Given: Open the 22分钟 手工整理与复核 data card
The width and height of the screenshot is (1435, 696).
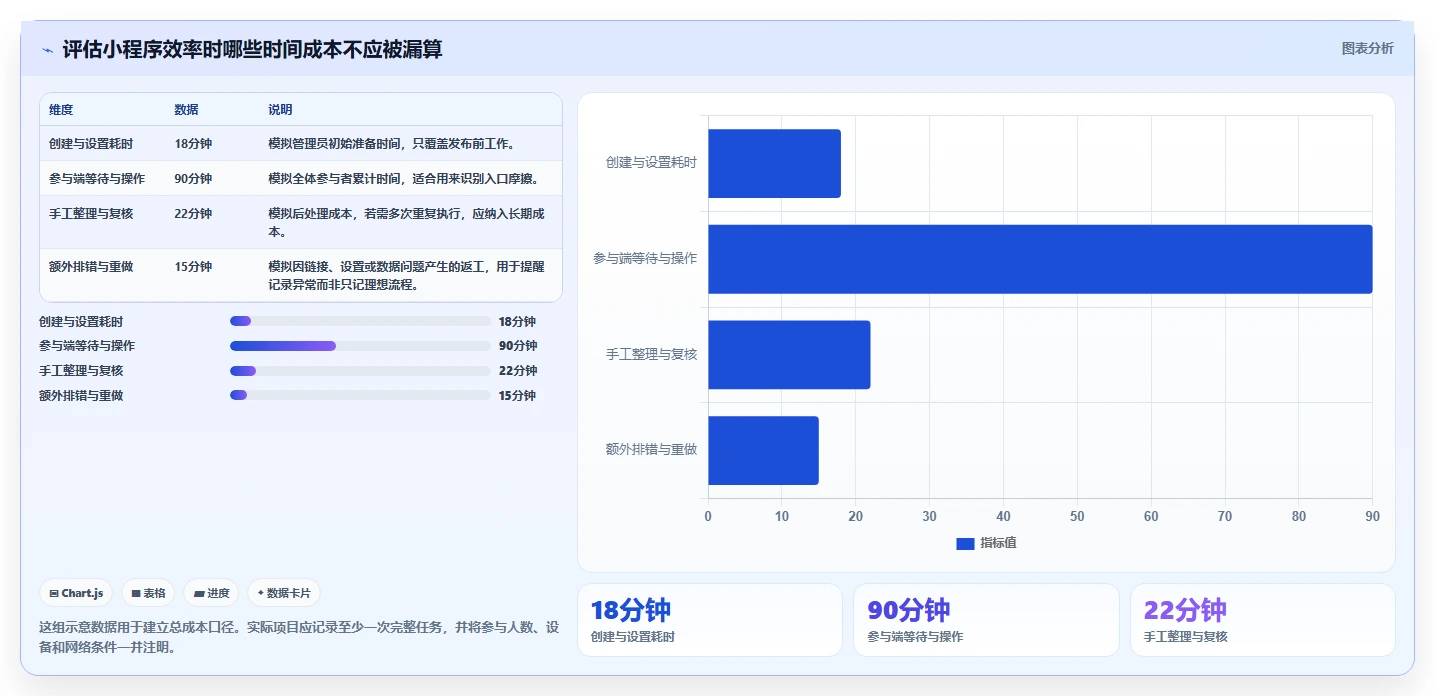Looking at the screenshot, I should [1262, 620].
